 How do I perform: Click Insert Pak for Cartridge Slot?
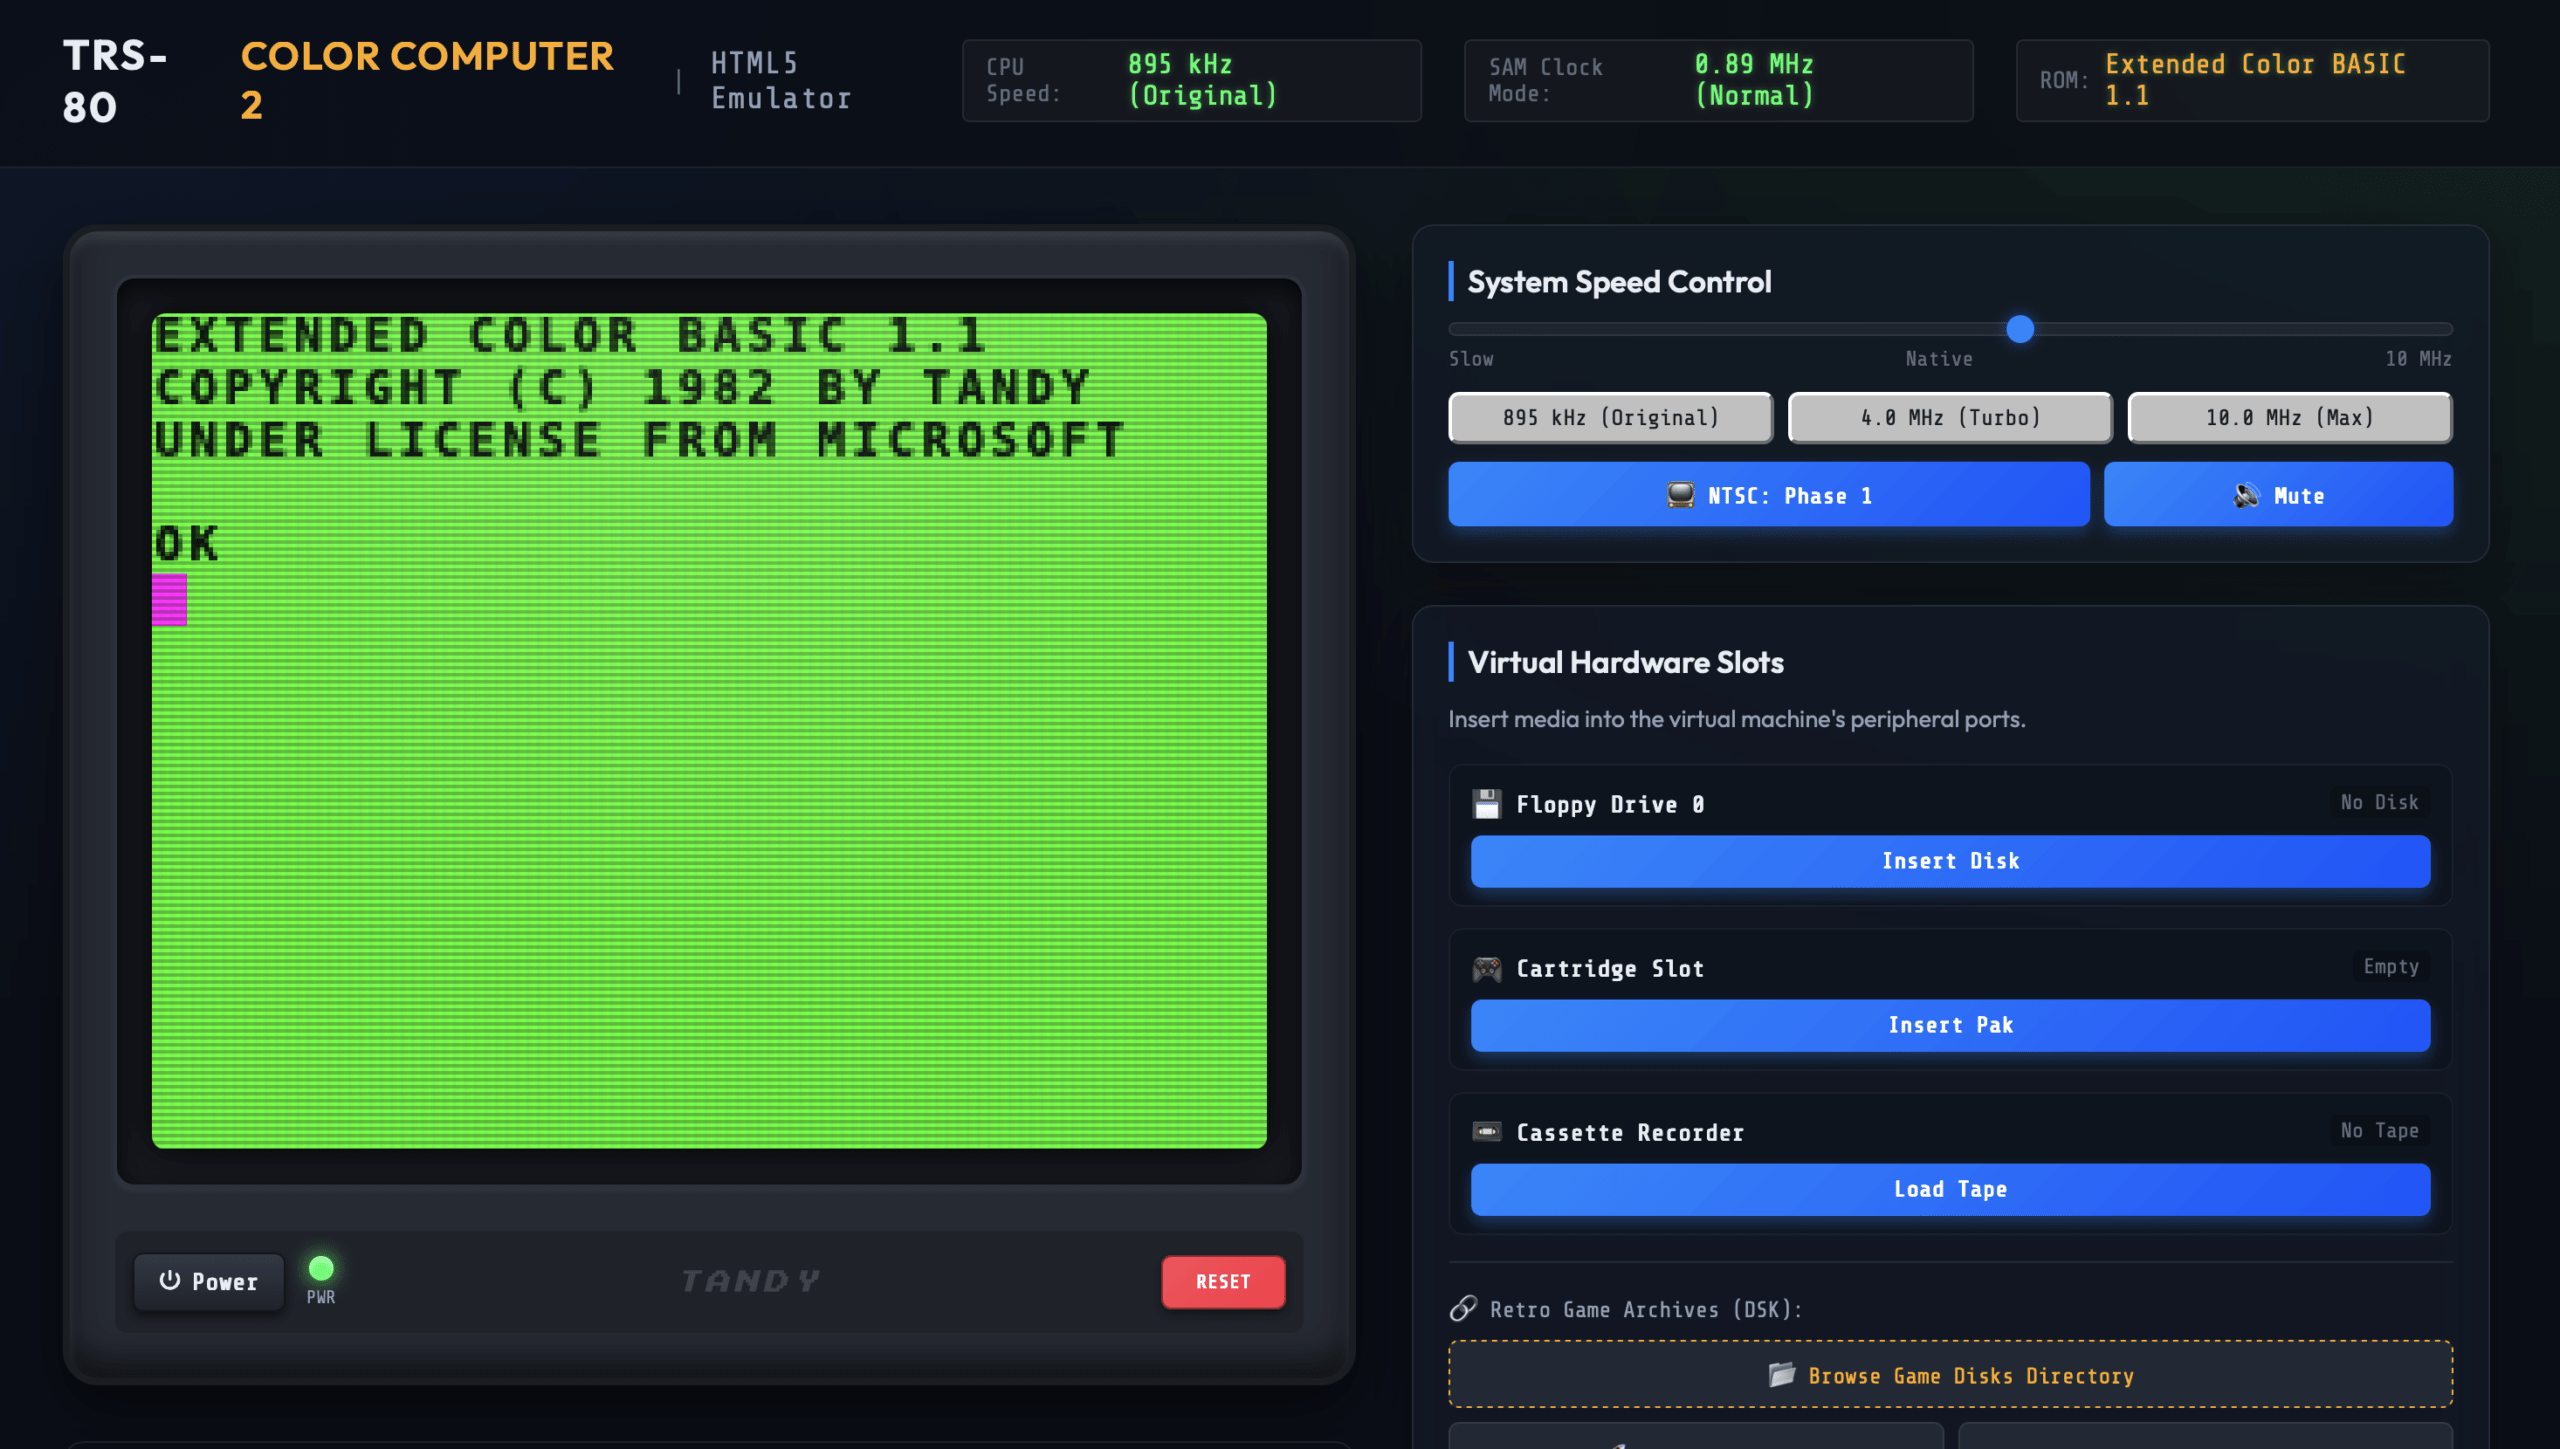pos(1950,1025)
